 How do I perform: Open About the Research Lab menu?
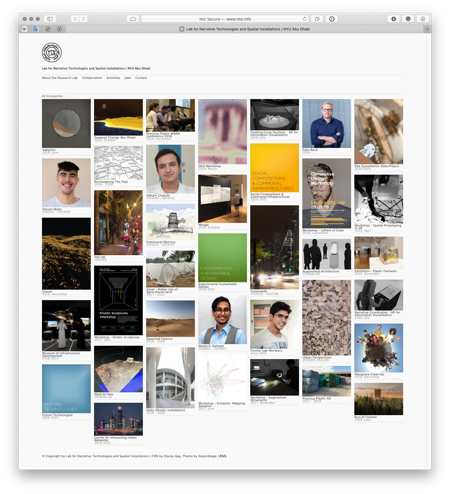click(60, 78)
